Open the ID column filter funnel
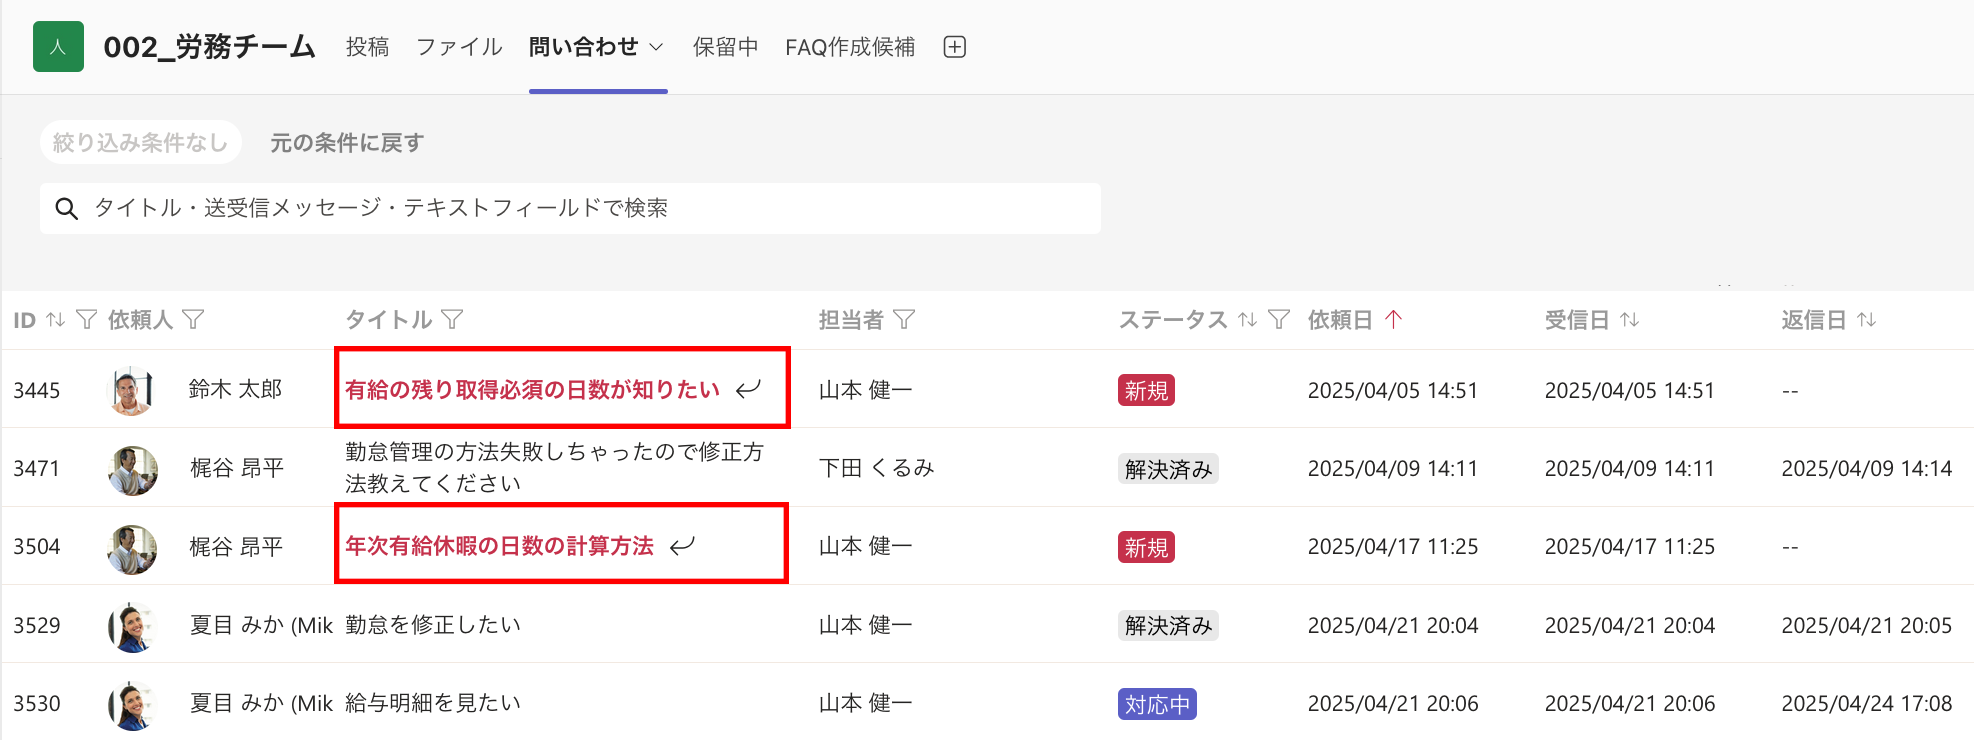This screenshot has width=1974, height=740. point(87,319)
